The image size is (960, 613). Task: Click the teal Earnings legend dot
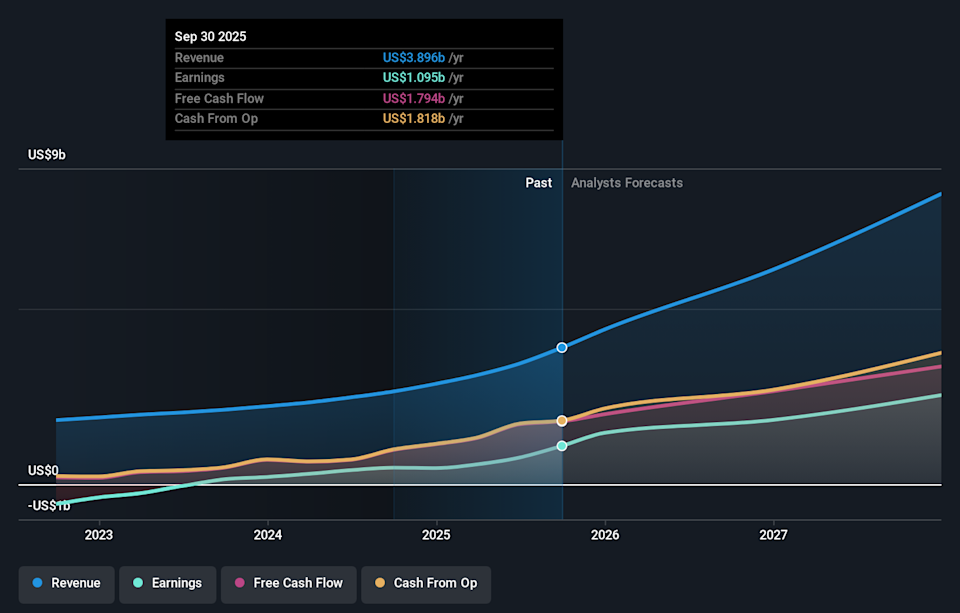click(x=137, y=583)
